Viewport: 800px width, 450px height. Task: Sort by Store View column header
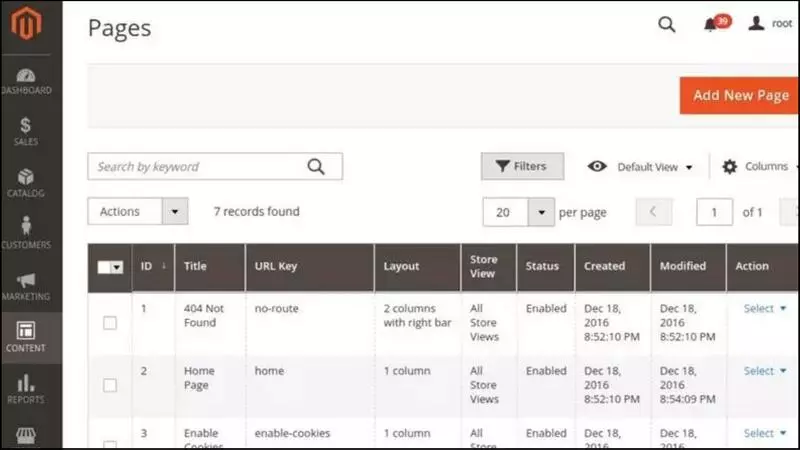pos(489,266)
